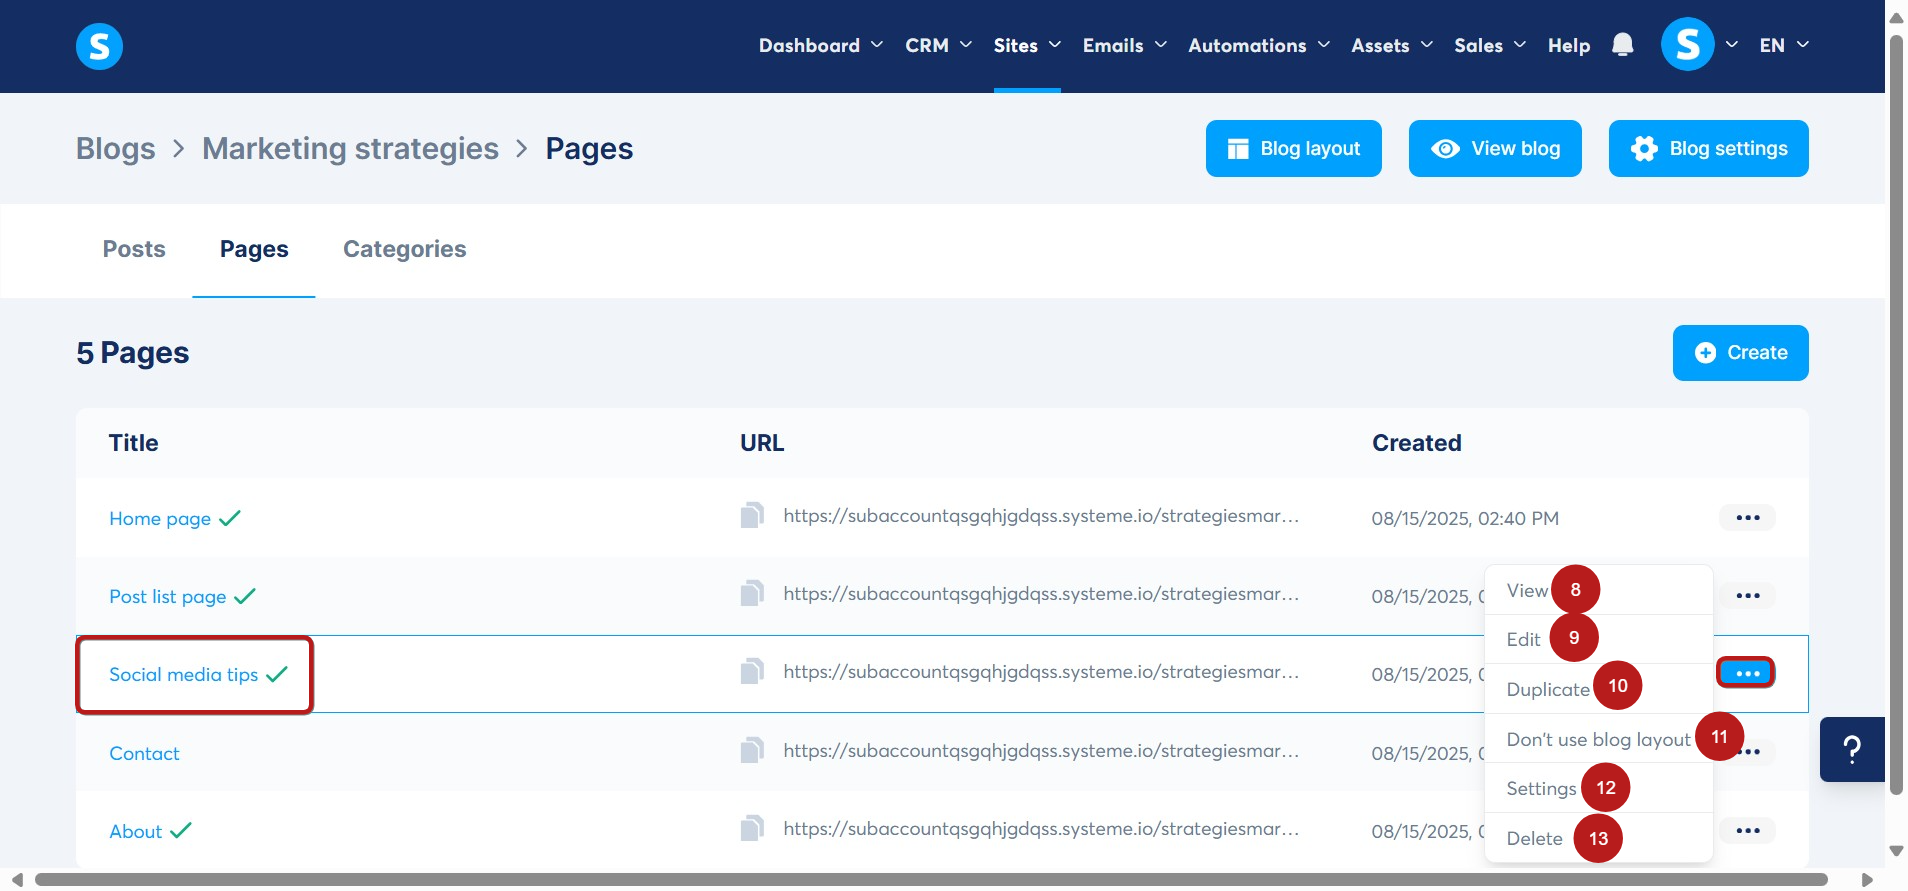Expand the Dashboard menu

pyautogui.click(x=821, y=45)
